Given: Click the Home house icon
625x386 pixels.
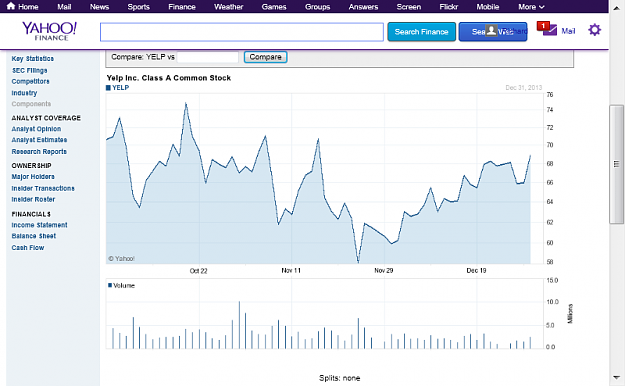Looking at the screenshot, I should coord(11,6).
